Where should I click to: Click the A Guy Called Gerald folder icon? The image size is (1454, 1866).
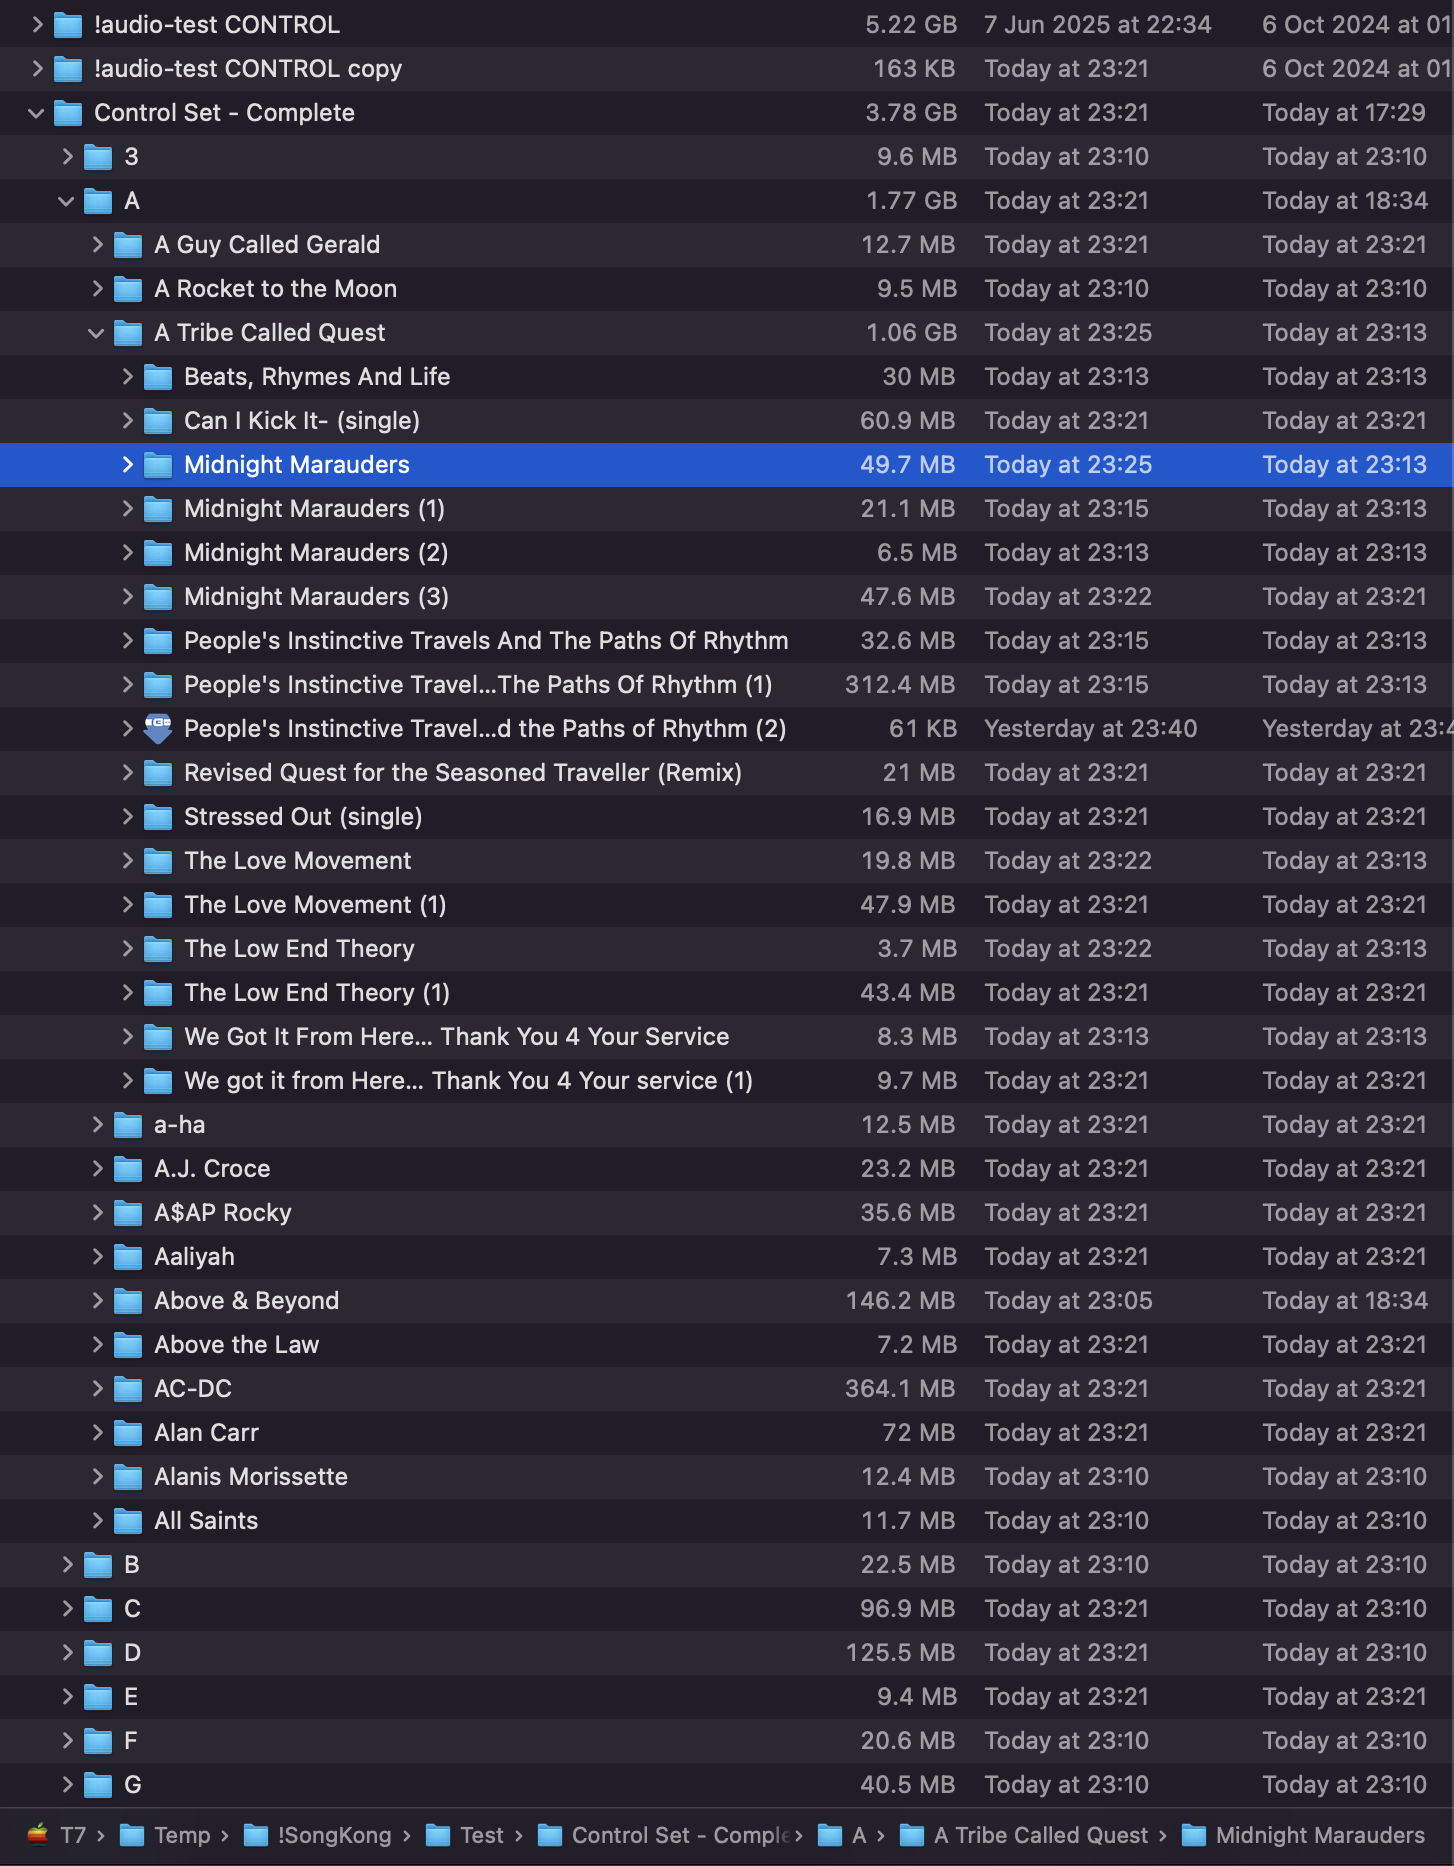coord(128,245)
